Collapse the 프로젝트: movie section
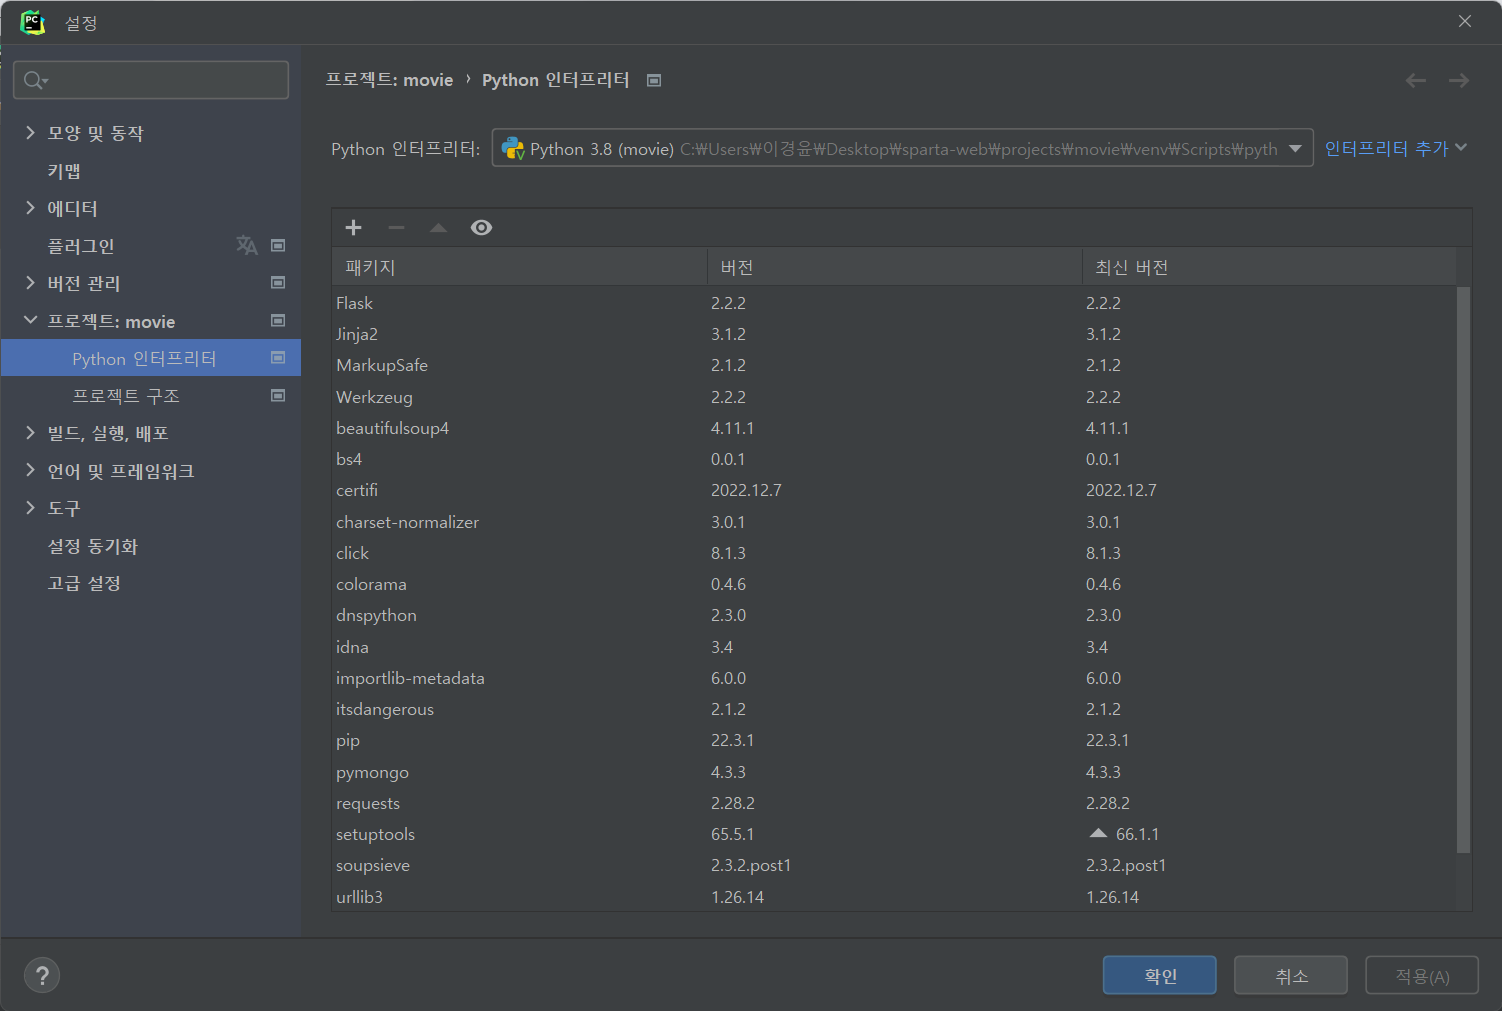This screenshot has width=1502, height=1011. 30,320
